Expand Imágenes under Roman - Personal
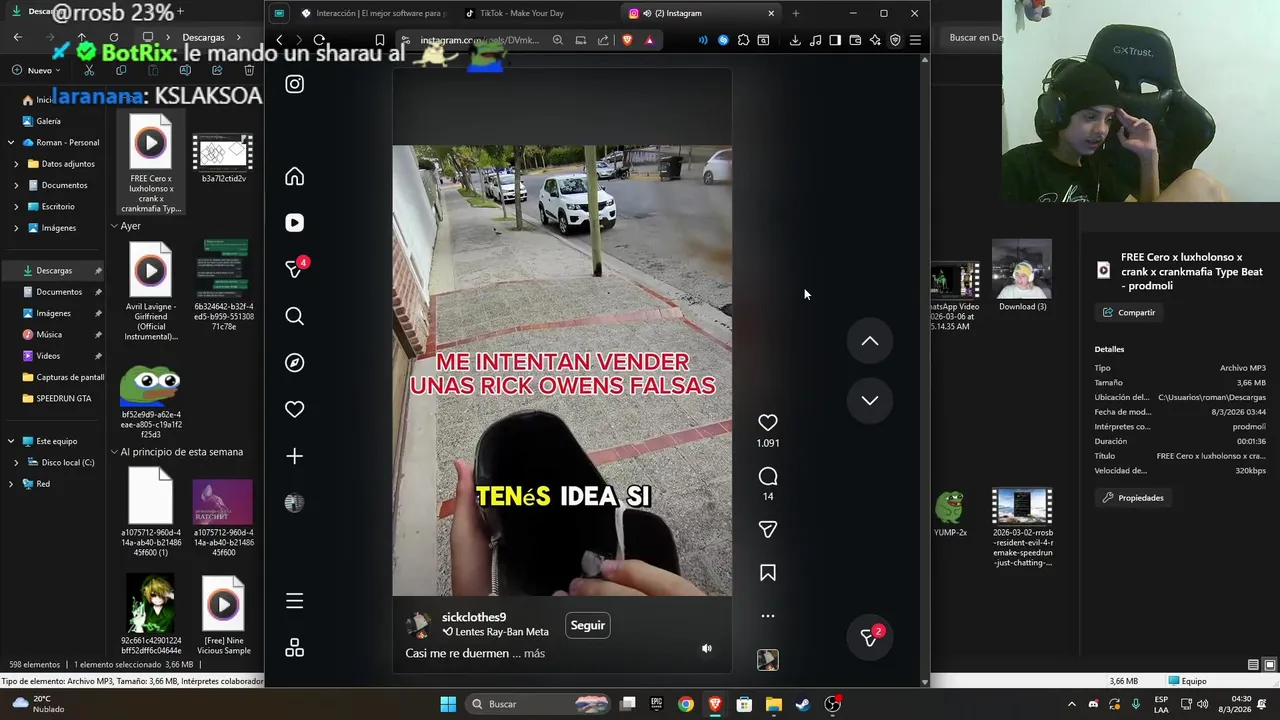Screen dimensions: 1280x720 point(16,228)
